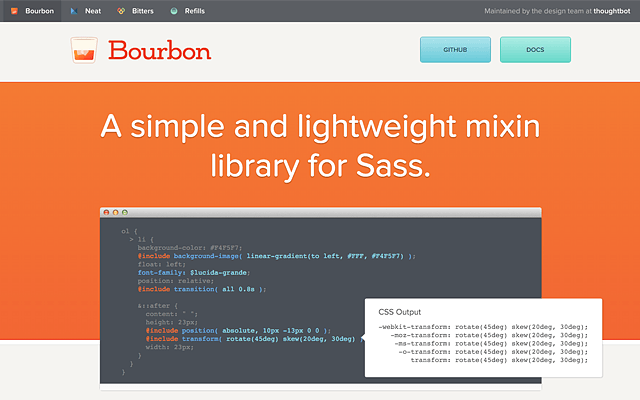Click the red close dot of code window

click(x=107, y=212)
